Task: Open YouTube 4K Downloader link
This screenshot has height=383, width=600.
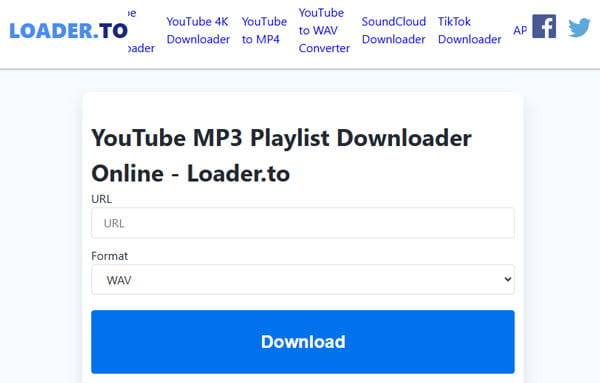Action: point(198,31)
